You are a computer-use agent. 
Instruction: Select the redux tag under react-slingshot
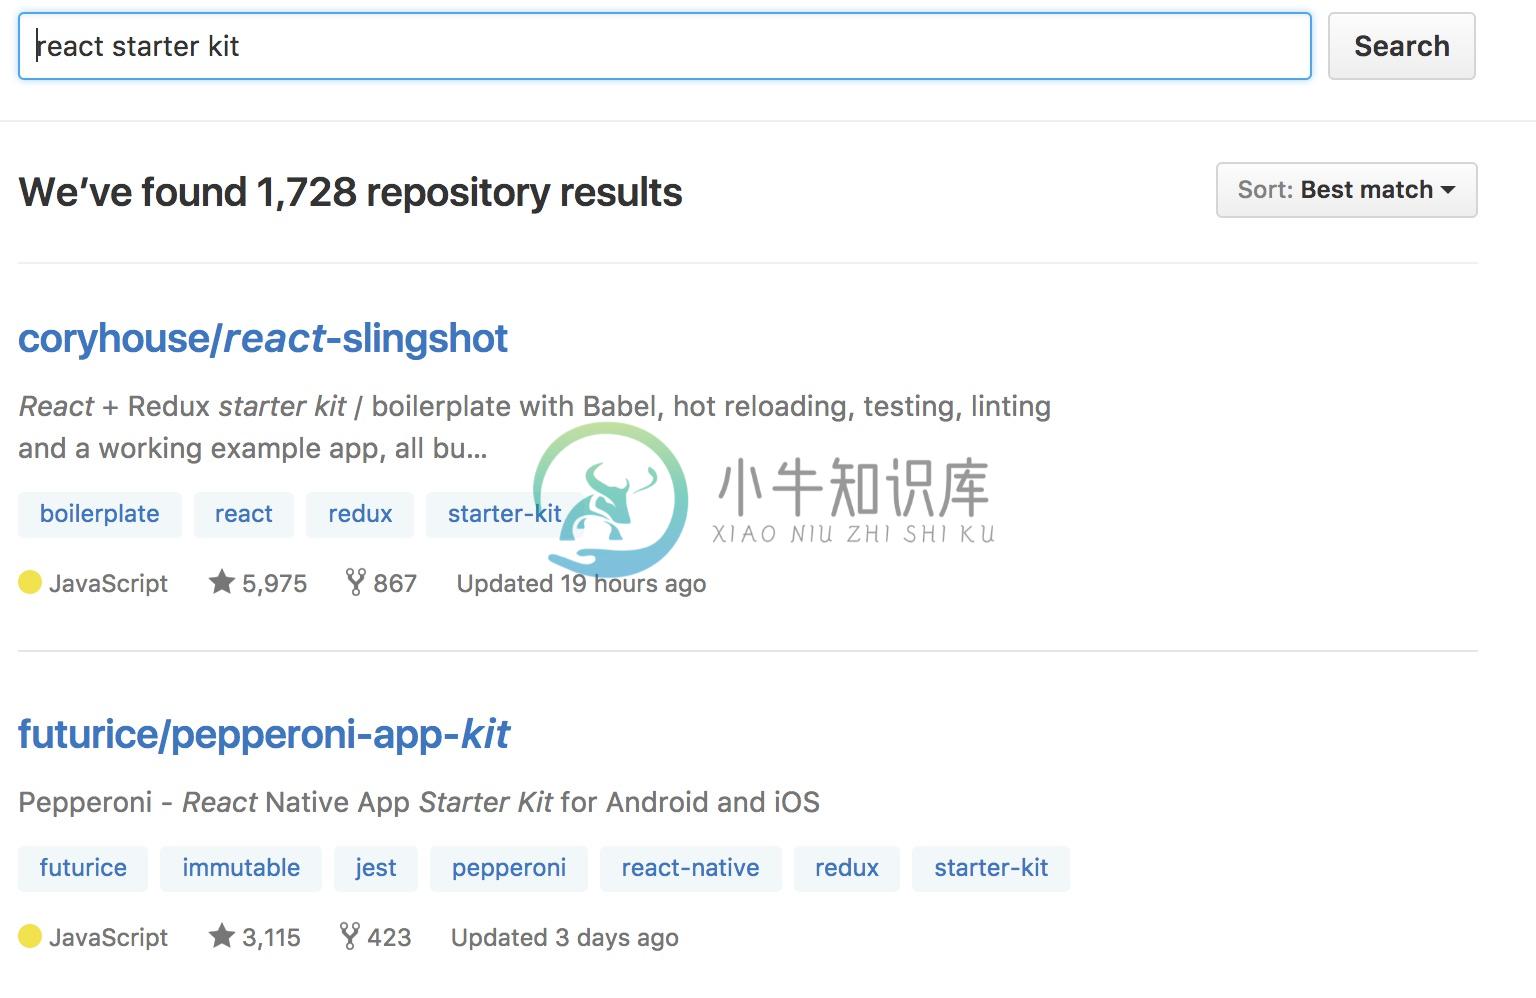[360, 514]
